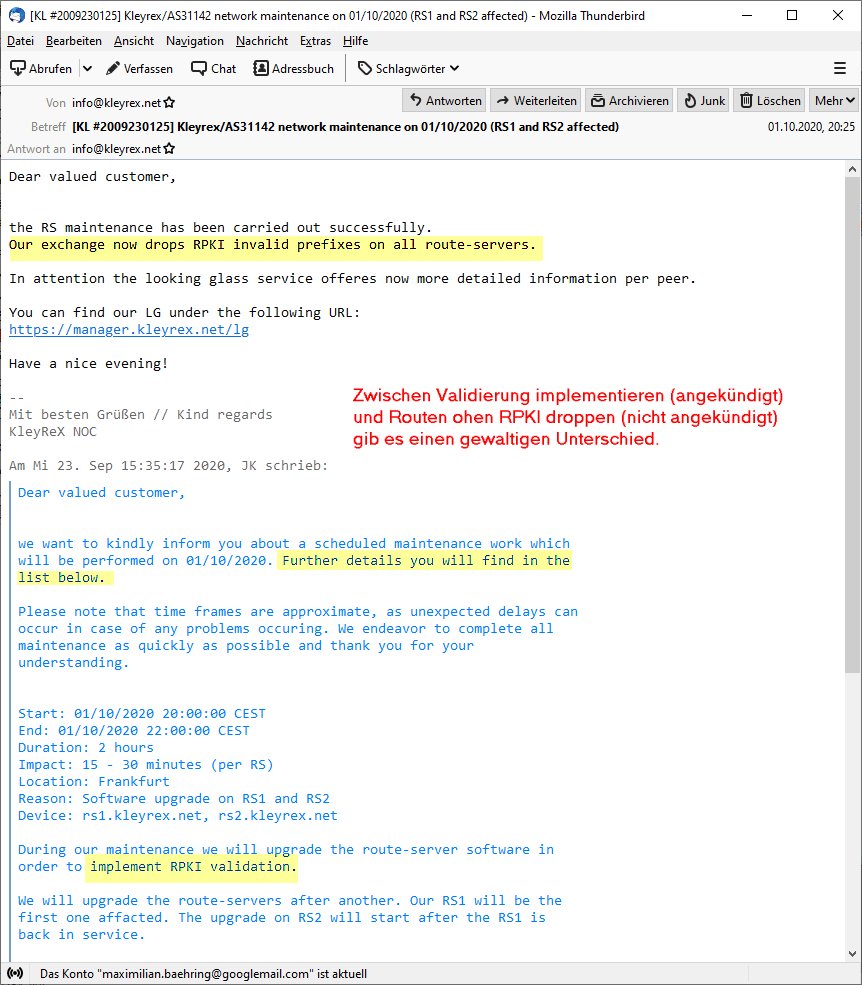Open the Datei menu

[20, 41]
